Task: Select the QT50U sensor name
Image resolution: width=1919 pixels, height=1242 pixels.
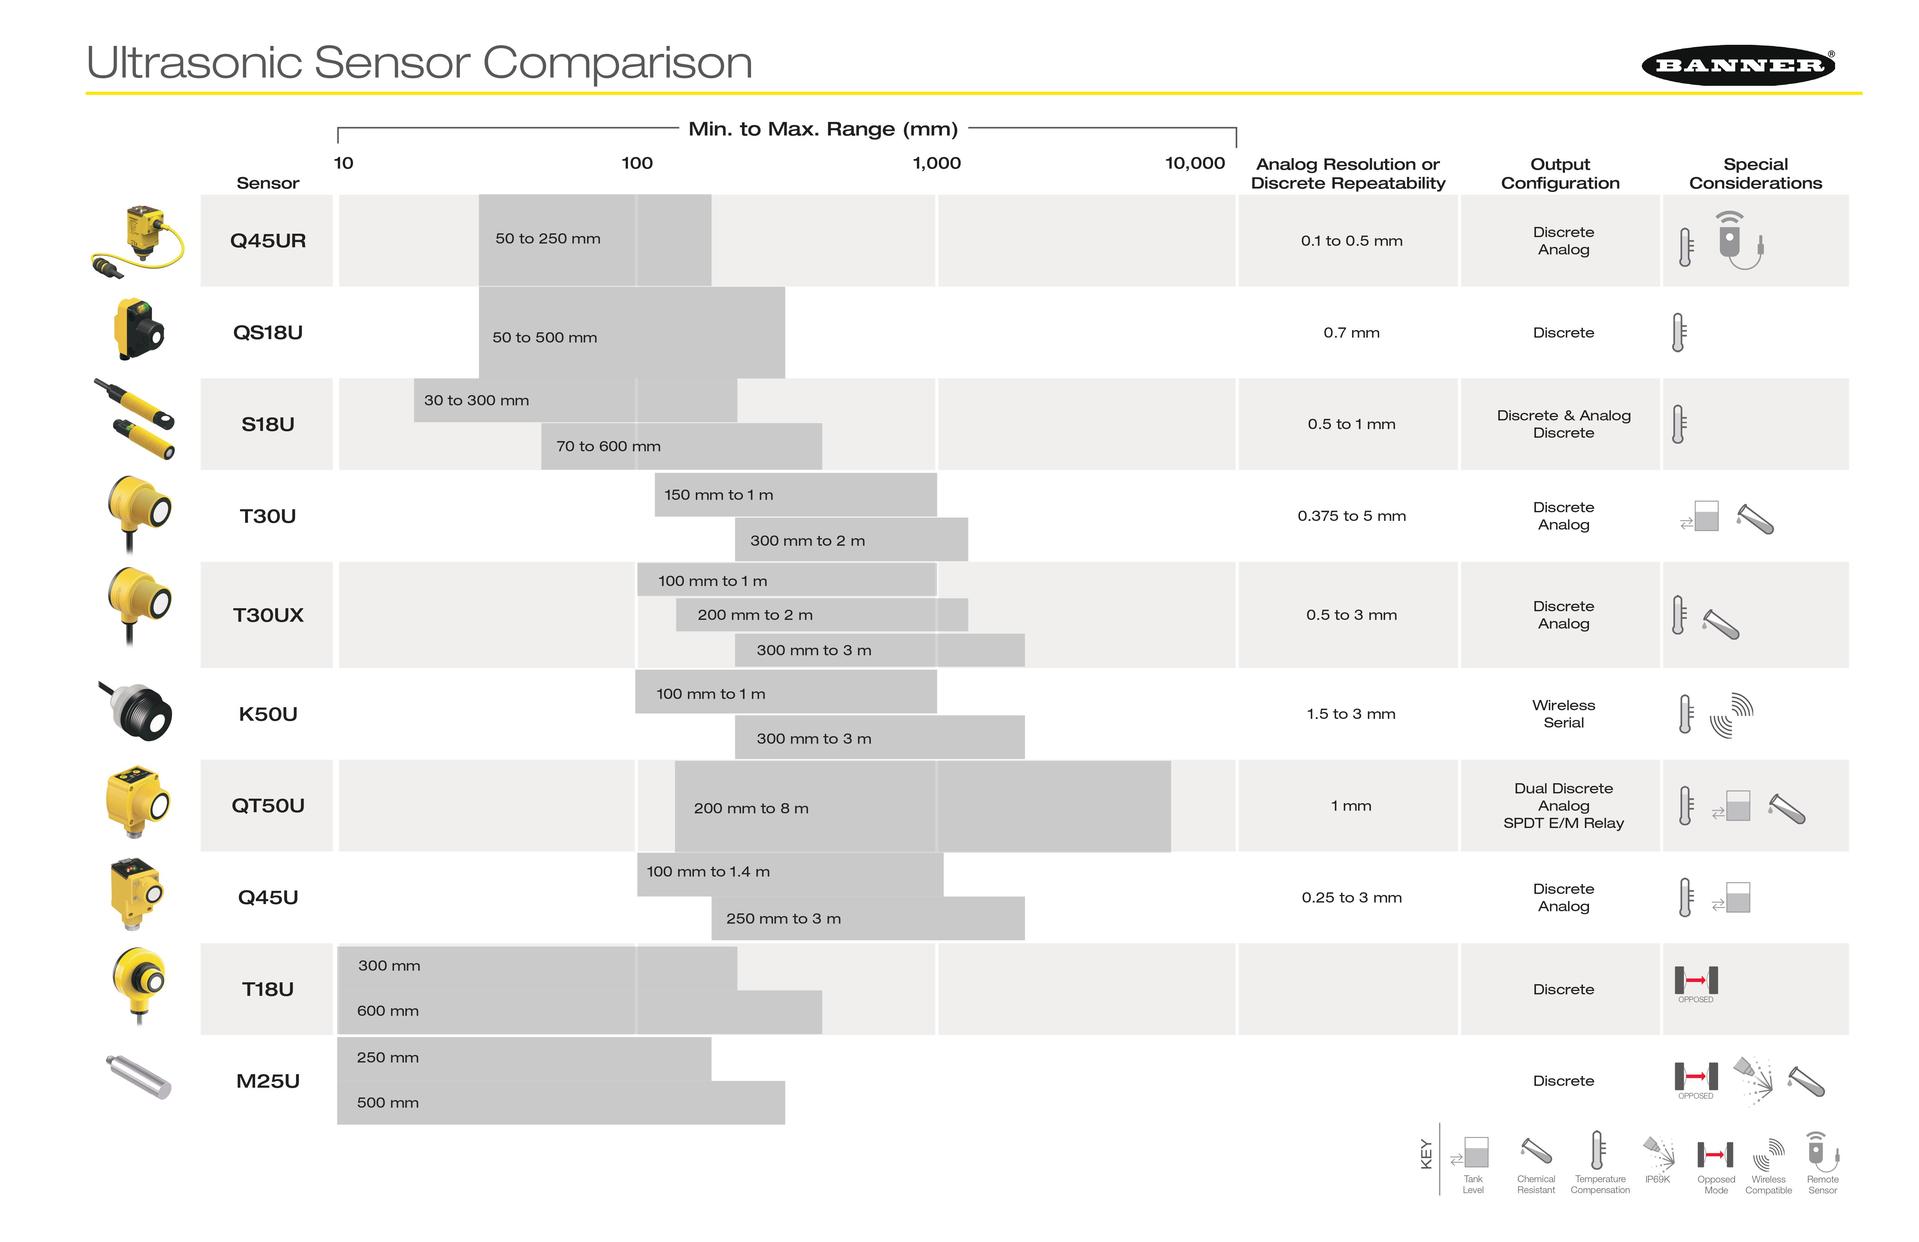Action: 268,806
